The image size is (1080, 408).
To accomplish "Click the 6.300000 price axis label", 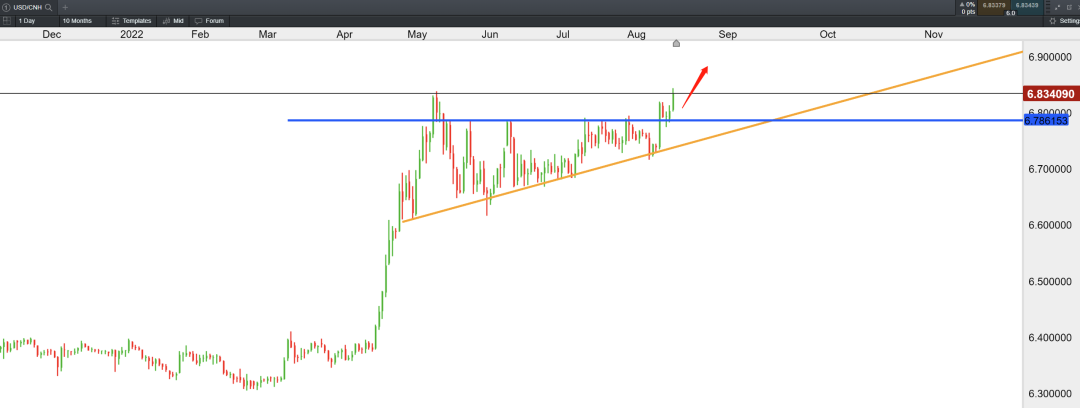I will point(1049,394).
